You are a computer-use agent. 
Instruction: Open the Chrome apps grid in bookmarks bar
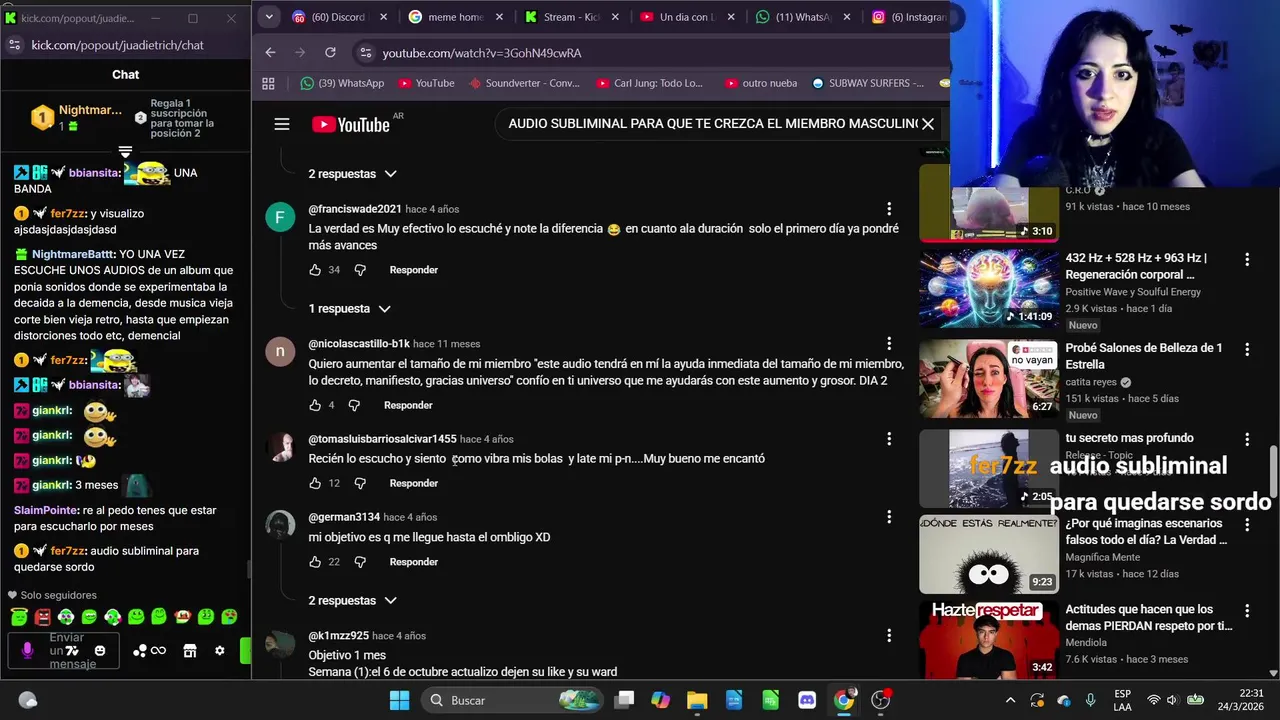tap(268, 83)
